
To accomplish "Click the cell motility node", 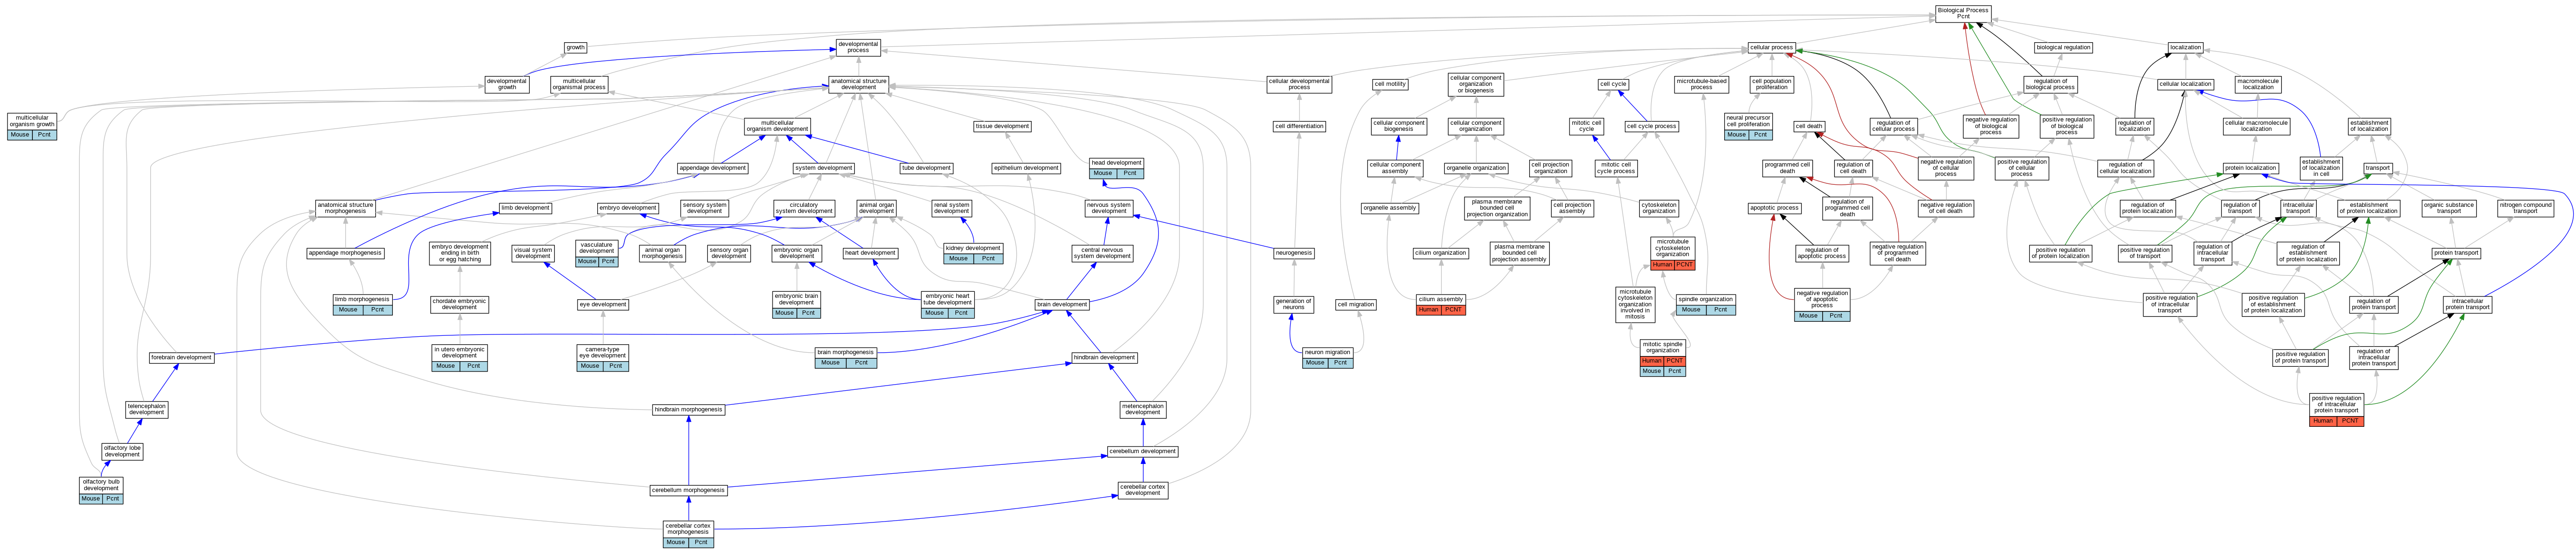I will (1390, 84).
